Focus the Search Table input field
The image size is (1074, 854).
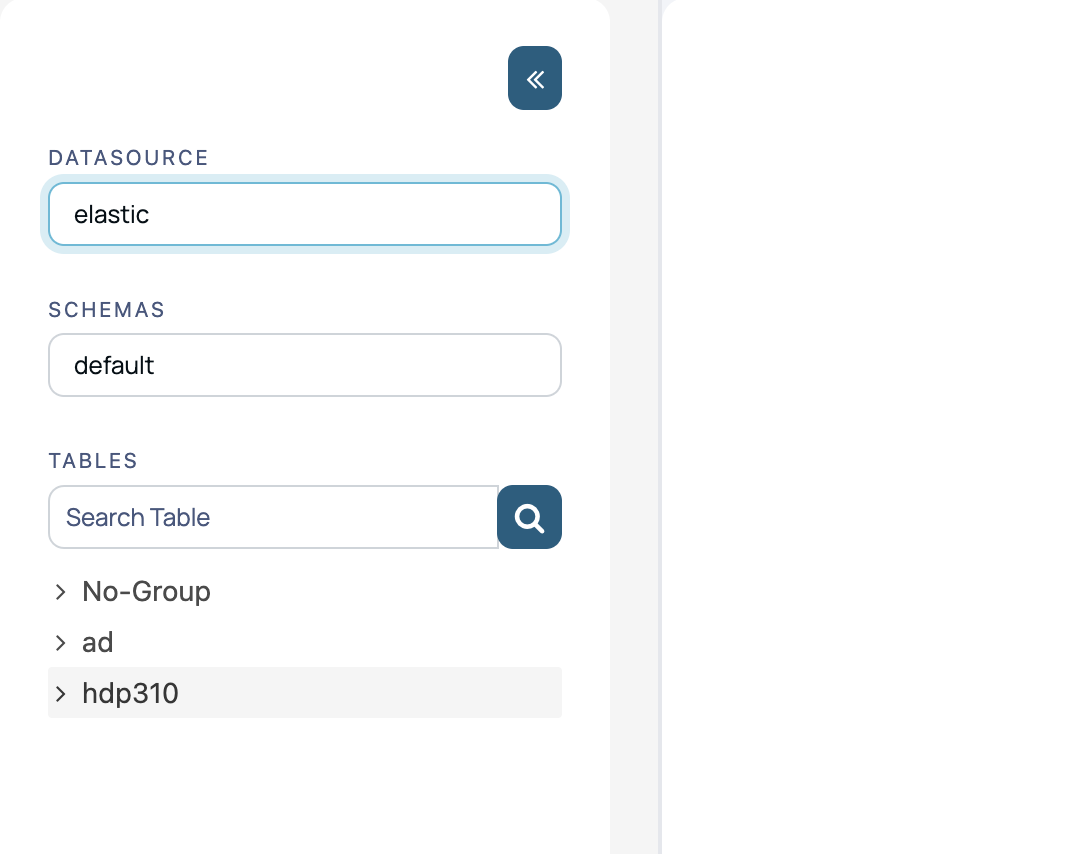[273, 517]
